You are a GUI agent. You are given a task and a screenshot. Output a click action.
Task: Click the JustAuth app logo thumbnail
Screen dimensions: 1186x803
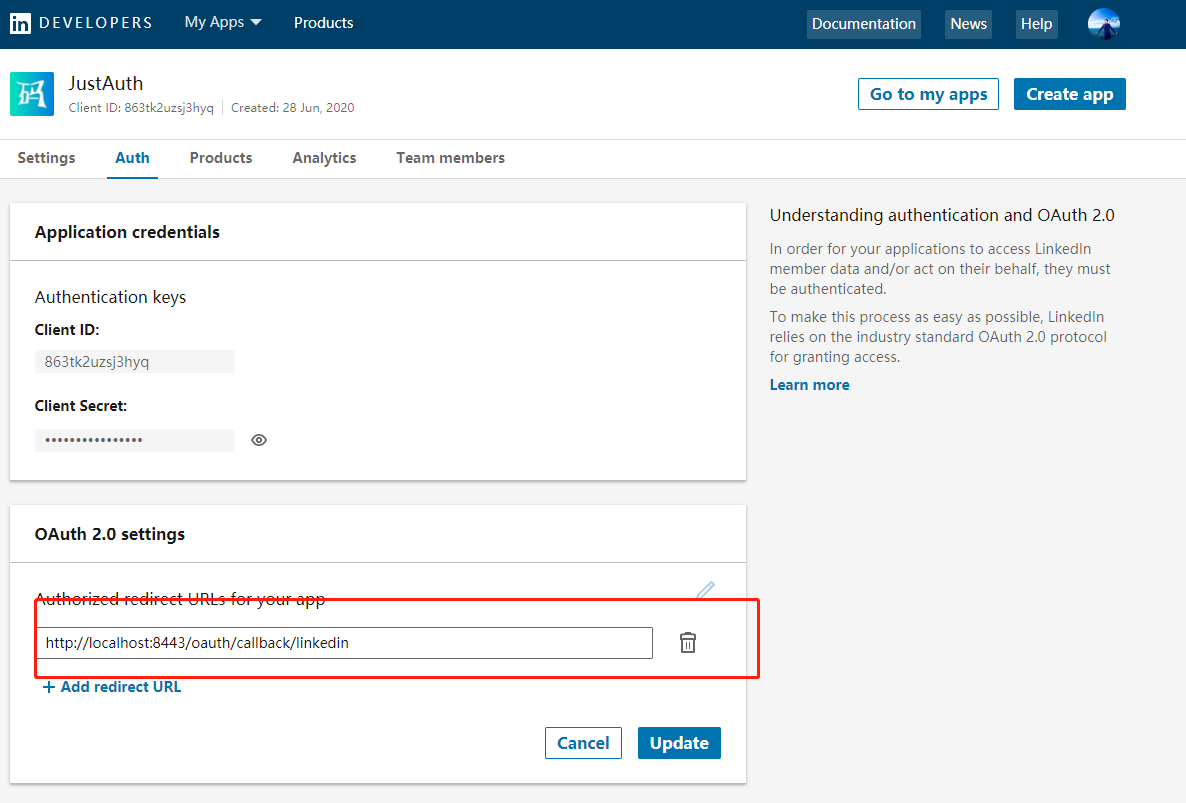point(32,94)
